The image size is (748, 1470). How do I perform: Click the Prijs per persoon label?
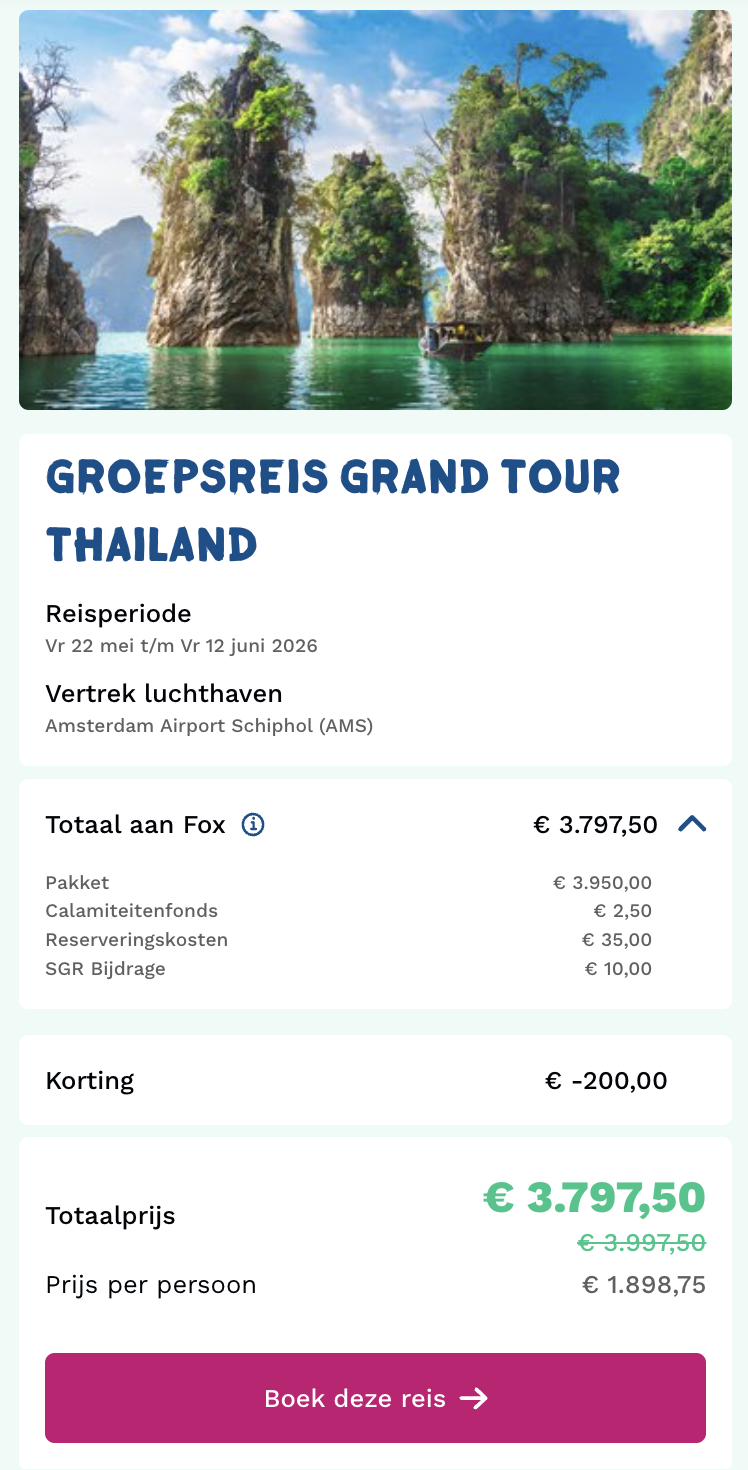(x=151, y=1285)
